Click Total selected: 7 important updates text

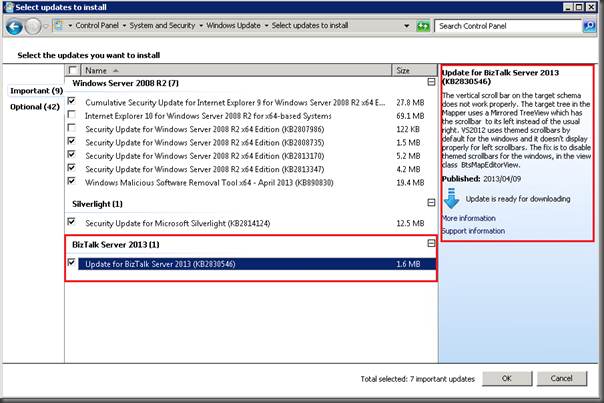click(x=418, y=379)
